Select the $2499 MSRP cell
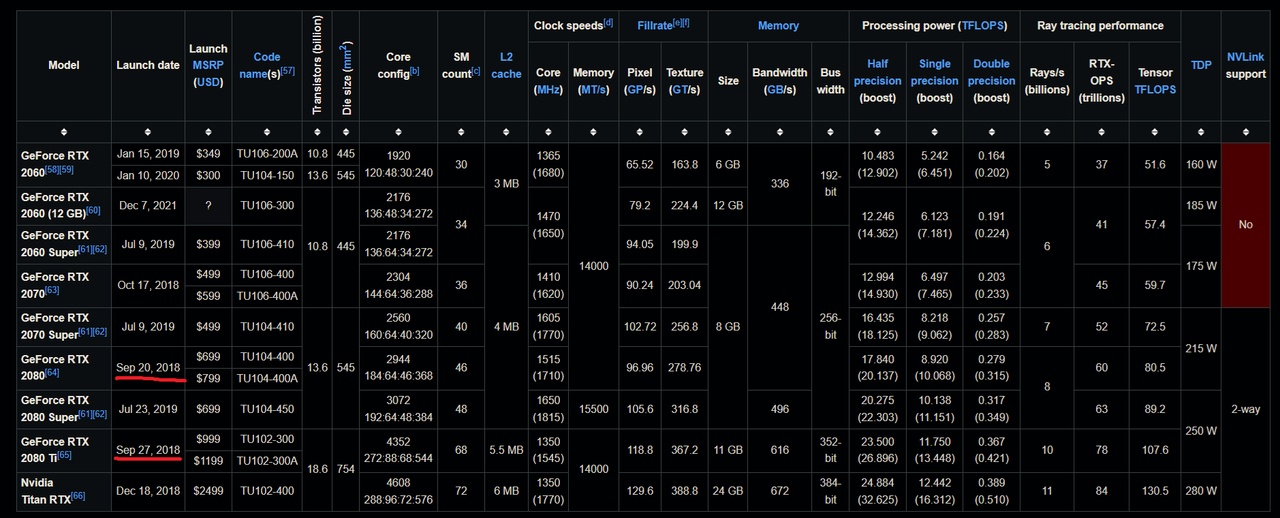Screen dimensions: 1280x518 pos(208,491)
